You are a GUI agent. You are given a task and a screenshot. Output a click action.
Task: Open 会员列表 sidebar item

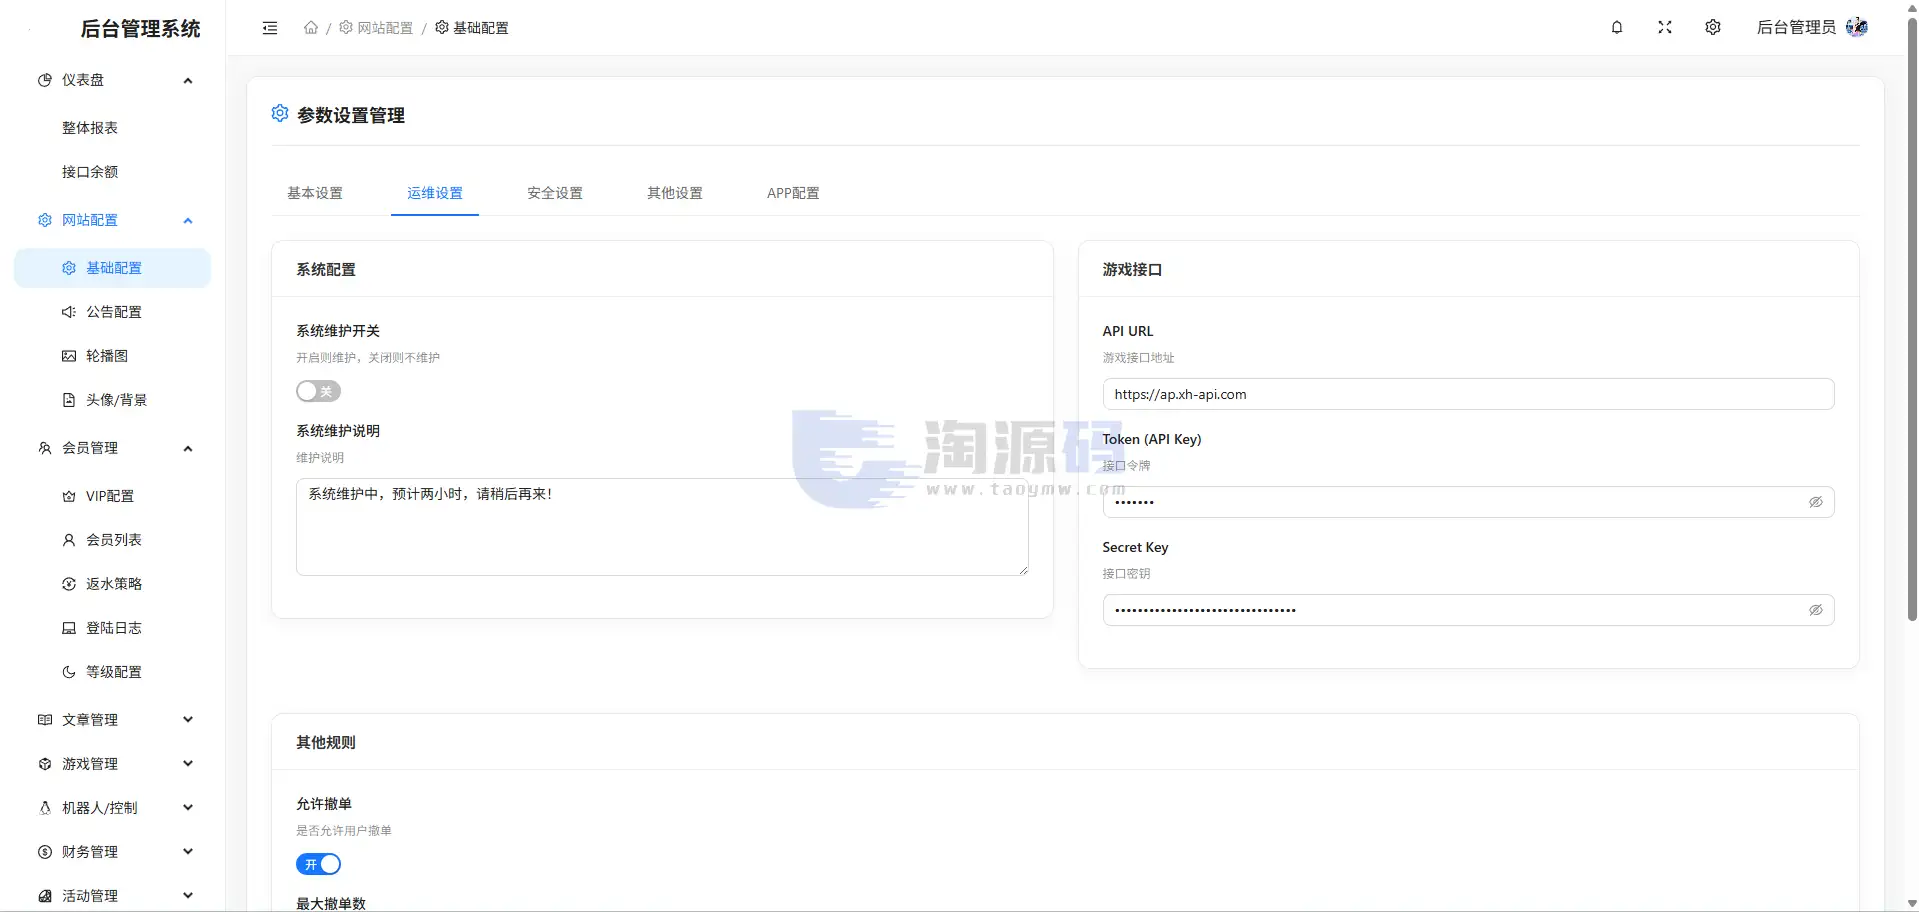[112, 540]
